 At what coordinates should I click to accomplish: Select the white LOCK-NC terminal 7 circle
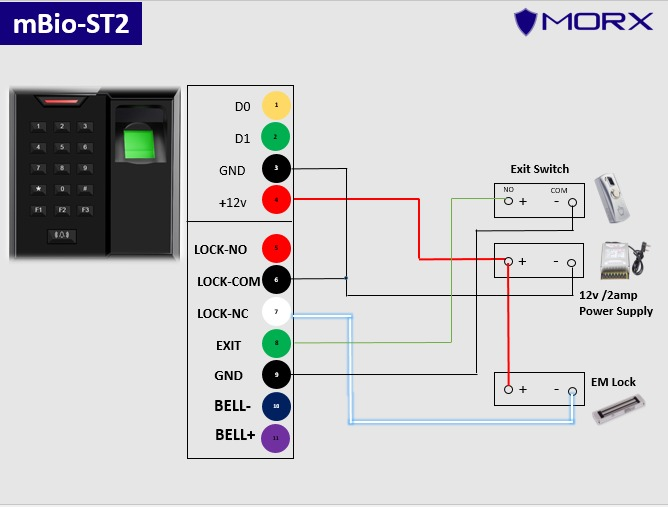tap(276, 313)
